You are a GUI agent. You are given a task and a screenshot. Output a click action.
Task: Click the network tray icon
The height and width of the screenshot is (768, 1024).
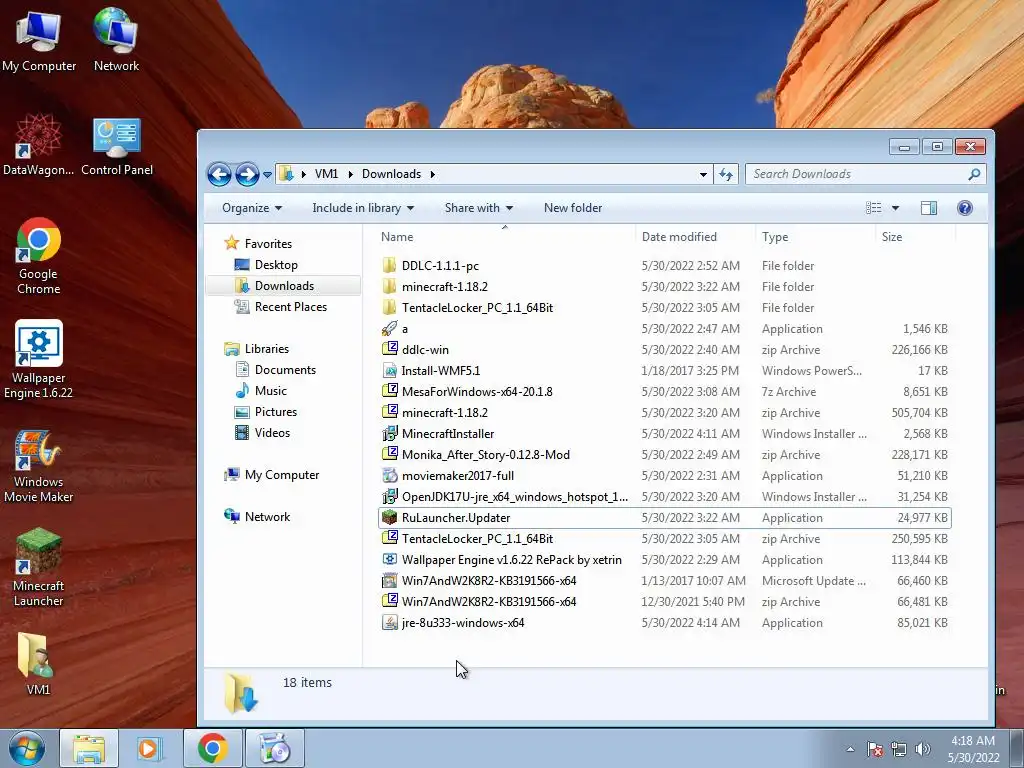click(x=899, y=749)
